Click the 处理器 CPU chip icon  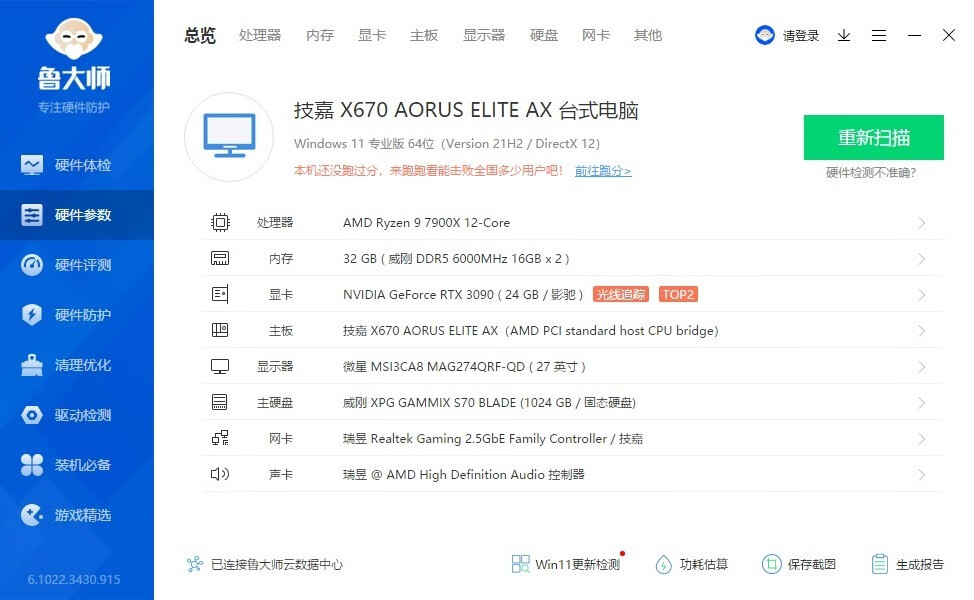pyautogui.click(x=220, y=222)
